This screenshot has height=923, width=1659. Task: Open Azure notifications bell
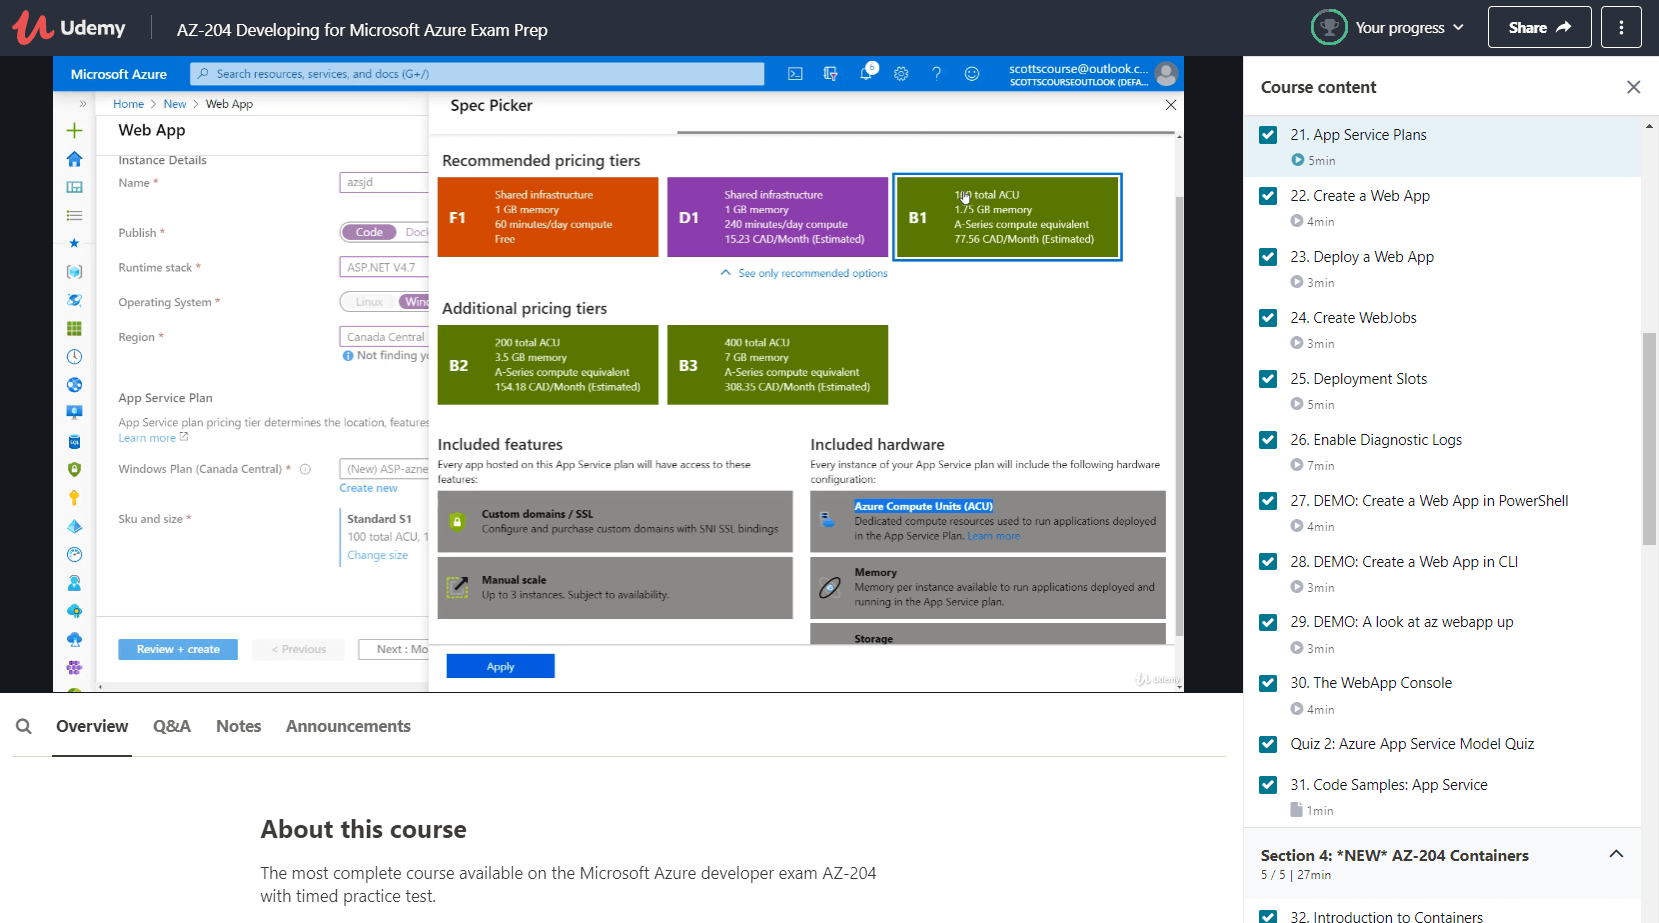pyautogui.click(x=866, y=73)
